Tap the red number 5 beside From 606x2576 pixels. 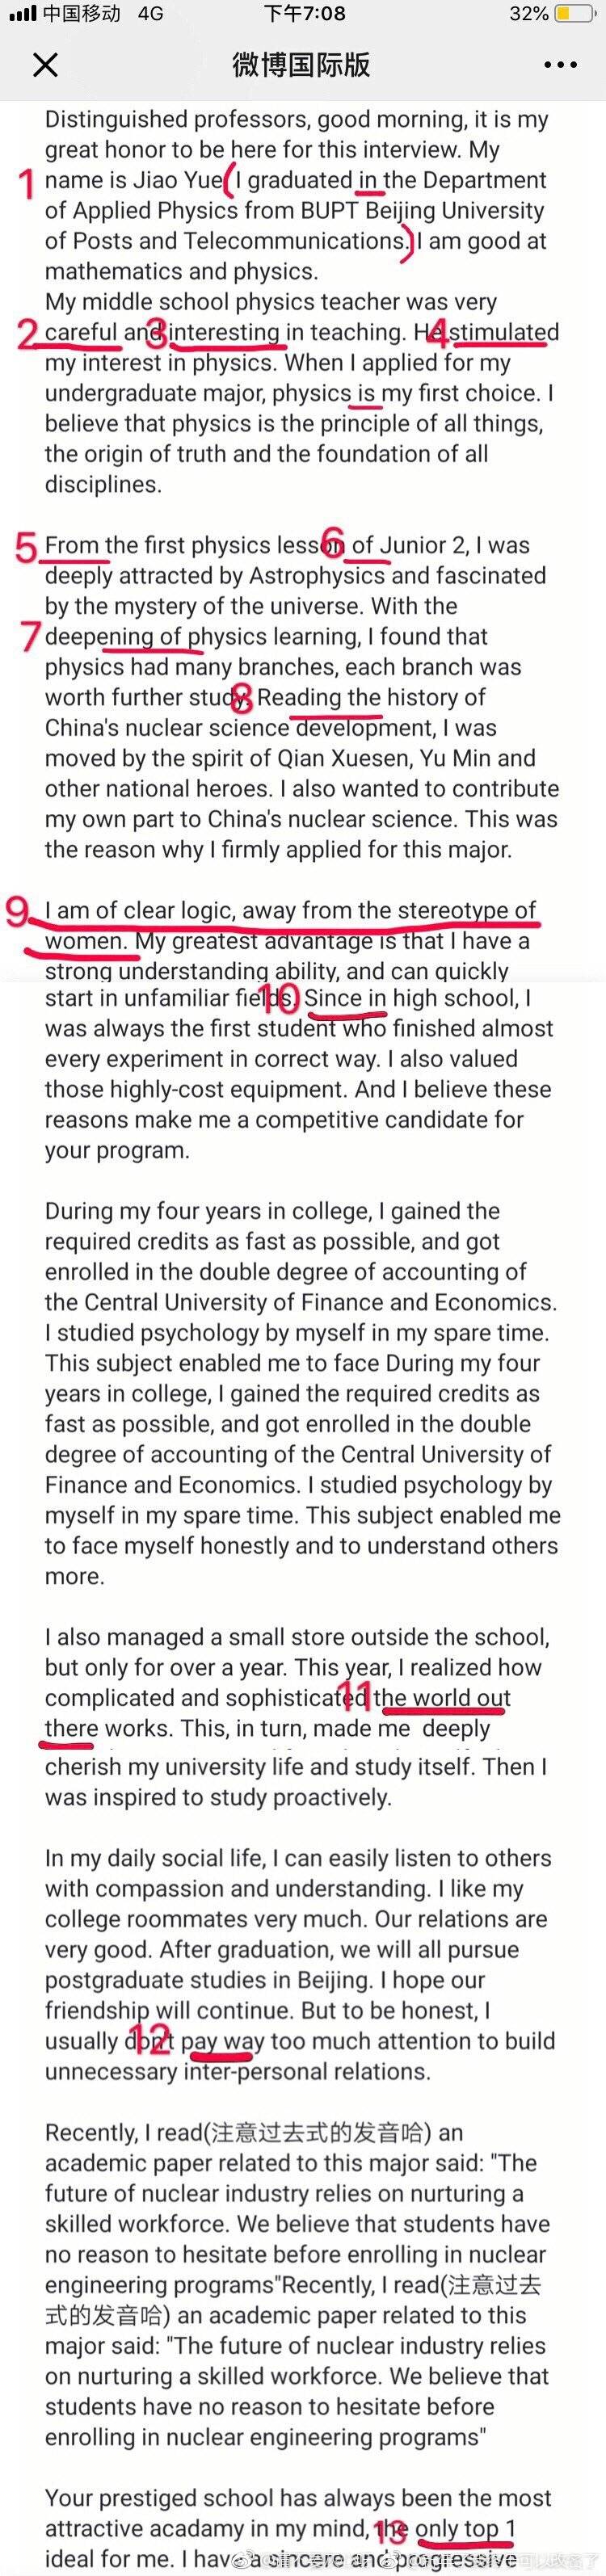[x=27, y=548]
